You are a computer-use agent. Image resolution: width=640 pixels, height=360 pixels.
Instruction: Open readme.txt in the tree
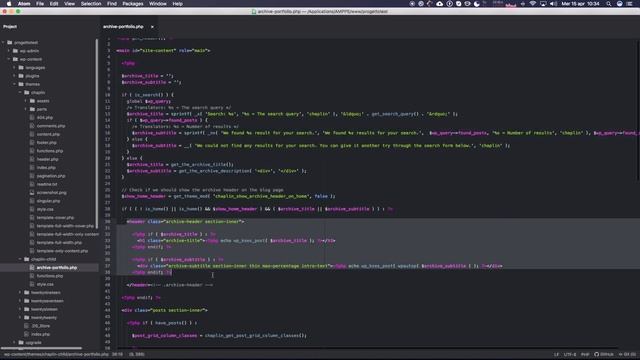tap(47, 184)
